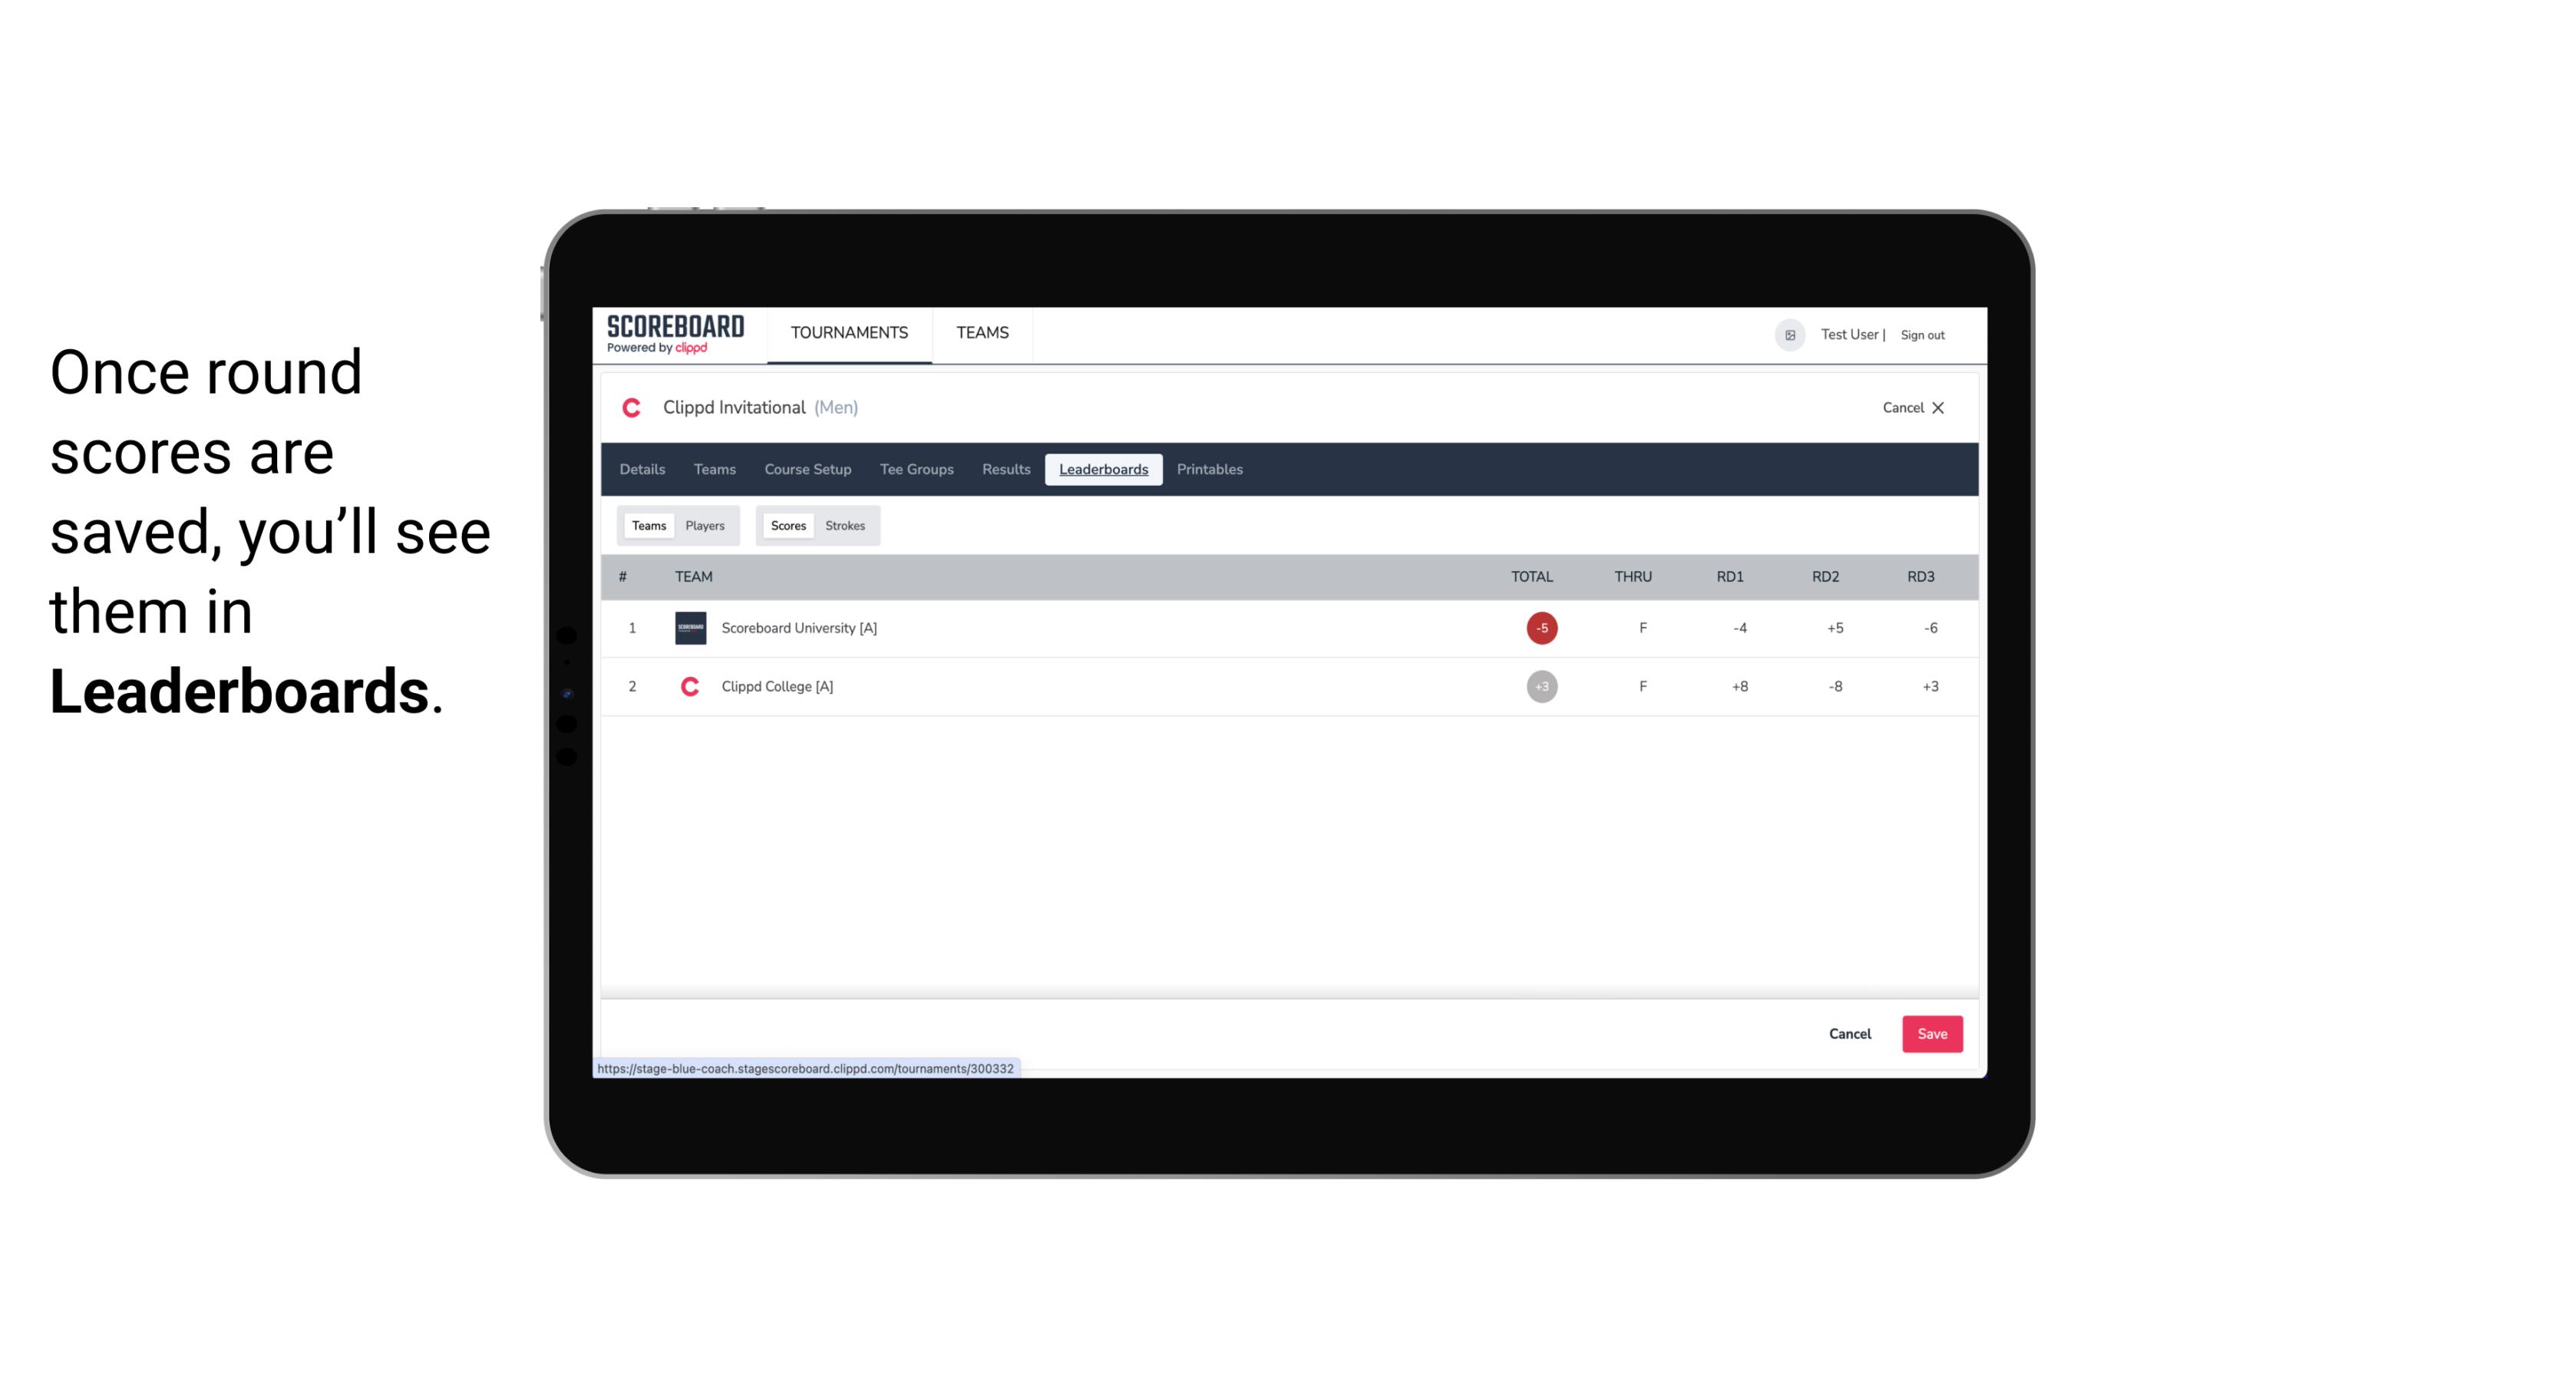Click the Clippd Invitational title icon
This screenshot has height=1386, width=2576.
tap(633, 408)
